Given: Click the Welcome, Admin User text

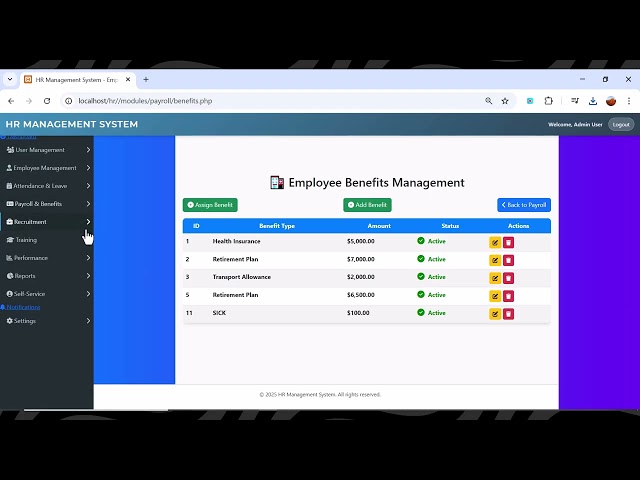Looking at the screenshot, I should coord(575,124).
